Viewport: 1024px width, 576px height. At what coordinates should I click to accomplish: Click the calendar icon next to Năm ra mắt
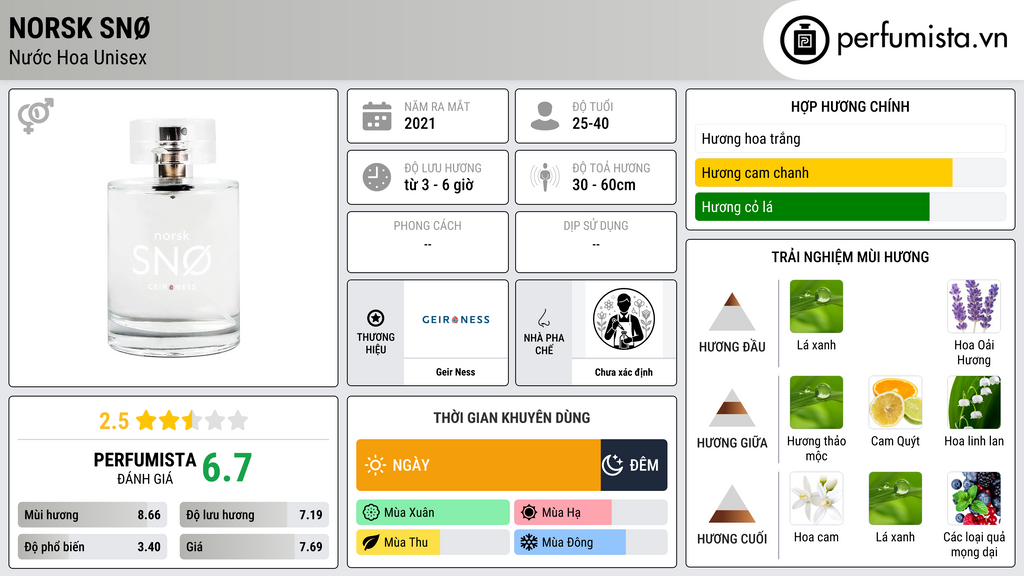(x=377, y=116)
